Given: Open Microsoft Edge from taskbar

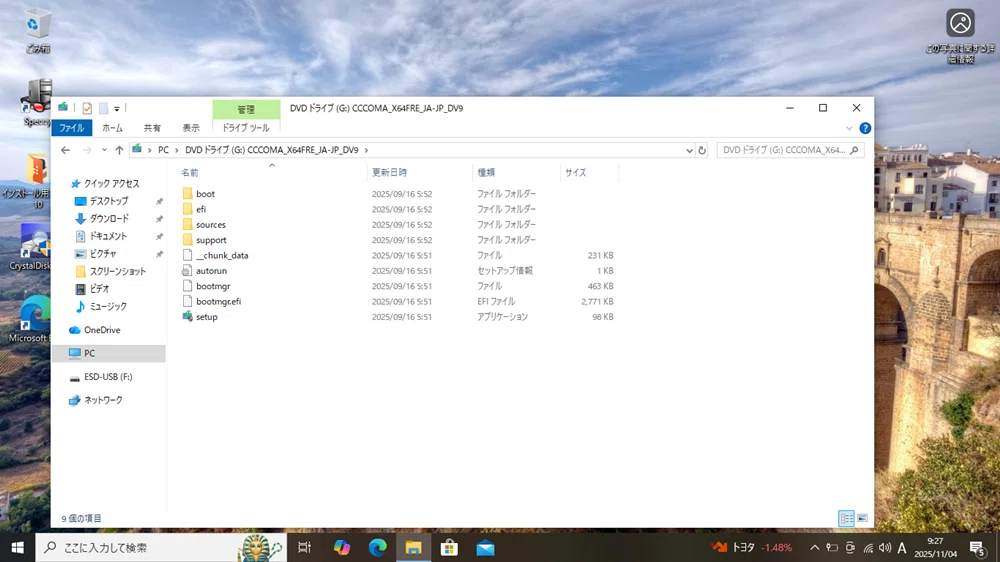Looking at the screenshot, I should click(x=378, y=547).
